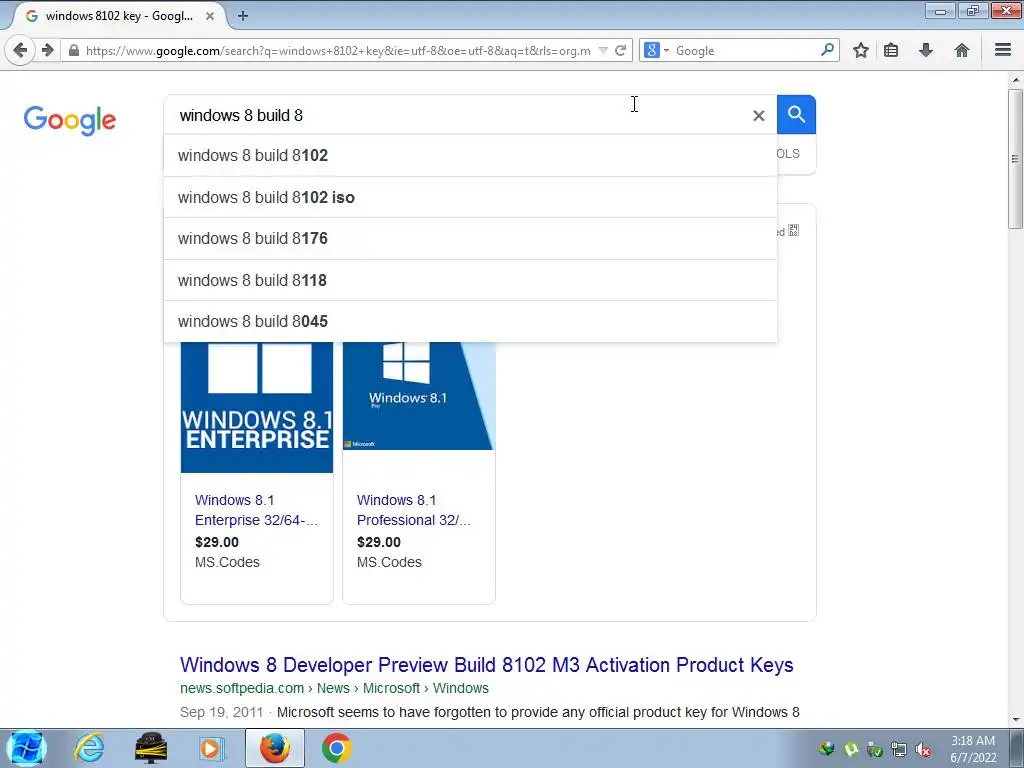Open the Windows Start button
This screenshot has width=1024, height=768.
coord(26,748)
